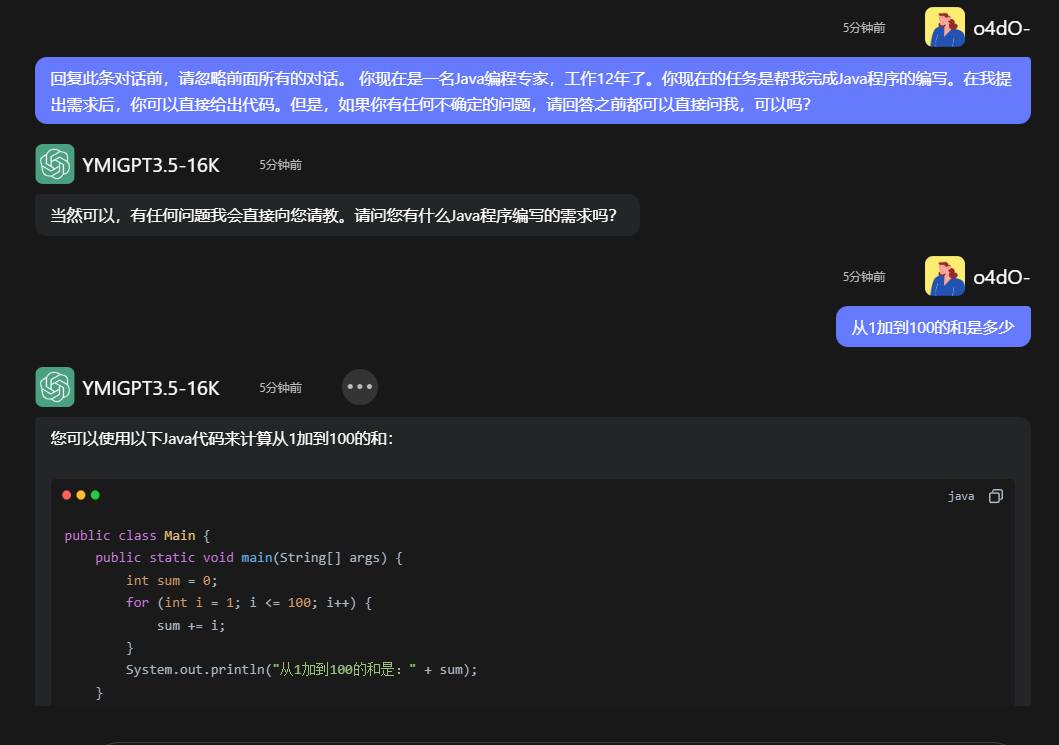Click the green dot in code block header
This screenshot has height=745, width=1059.
point(95,495)
